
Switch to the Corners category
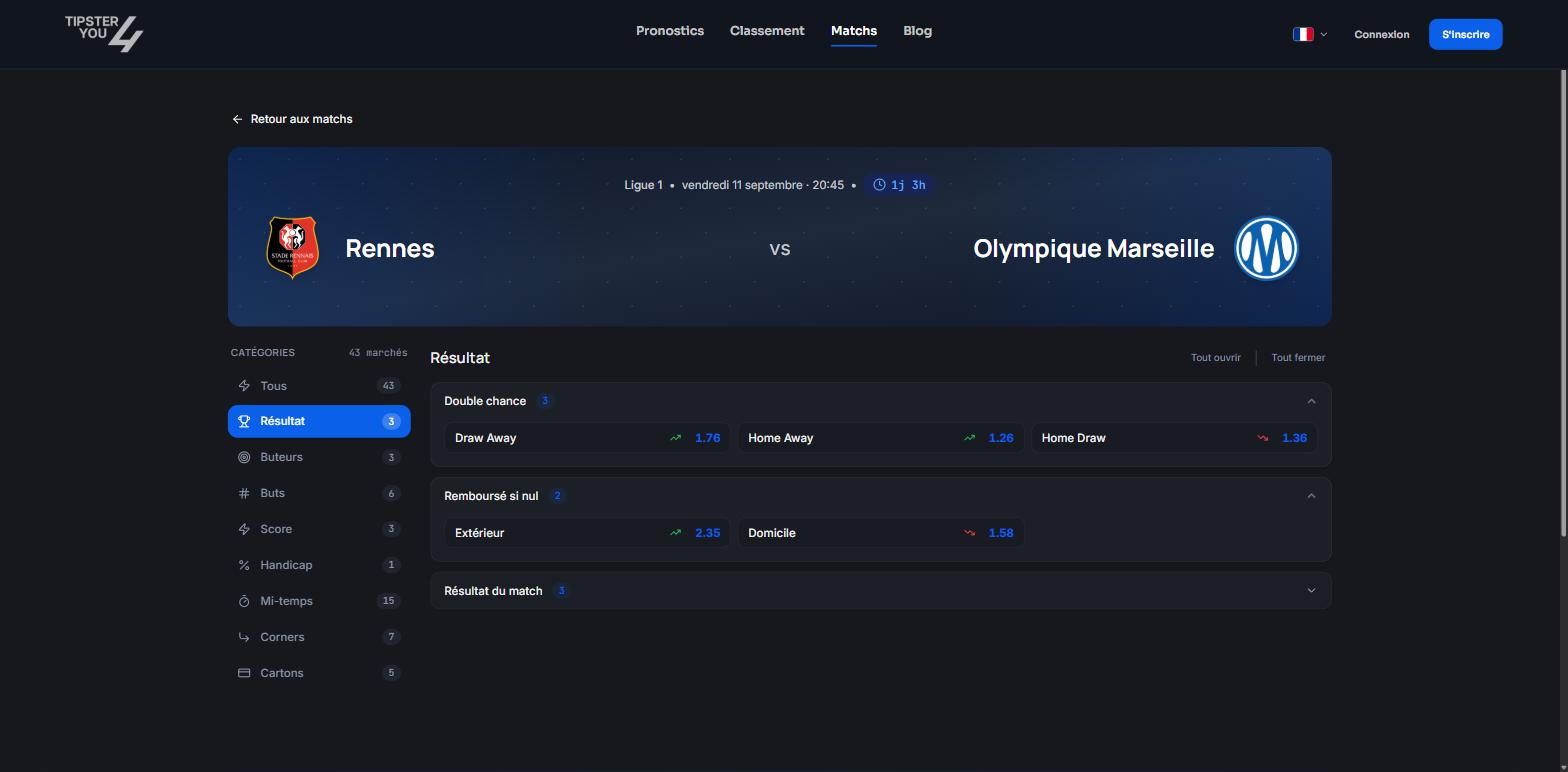319,637
